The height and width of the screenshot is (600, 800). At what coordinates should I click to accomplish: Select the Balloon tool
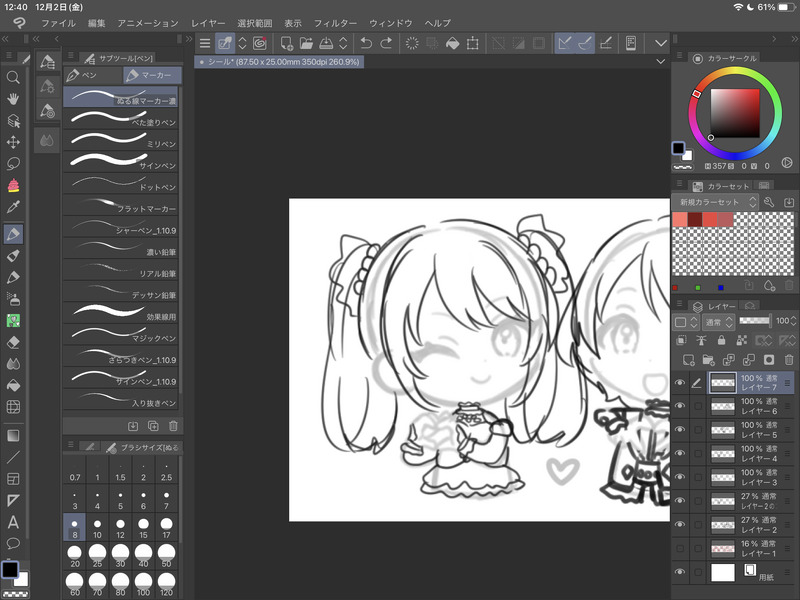click(13, 543)
